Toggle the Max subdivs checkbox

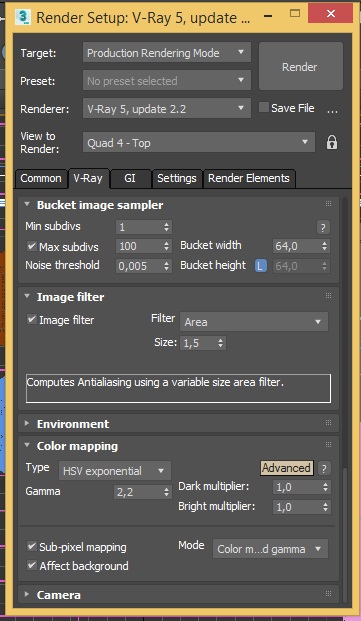(32, 246)
